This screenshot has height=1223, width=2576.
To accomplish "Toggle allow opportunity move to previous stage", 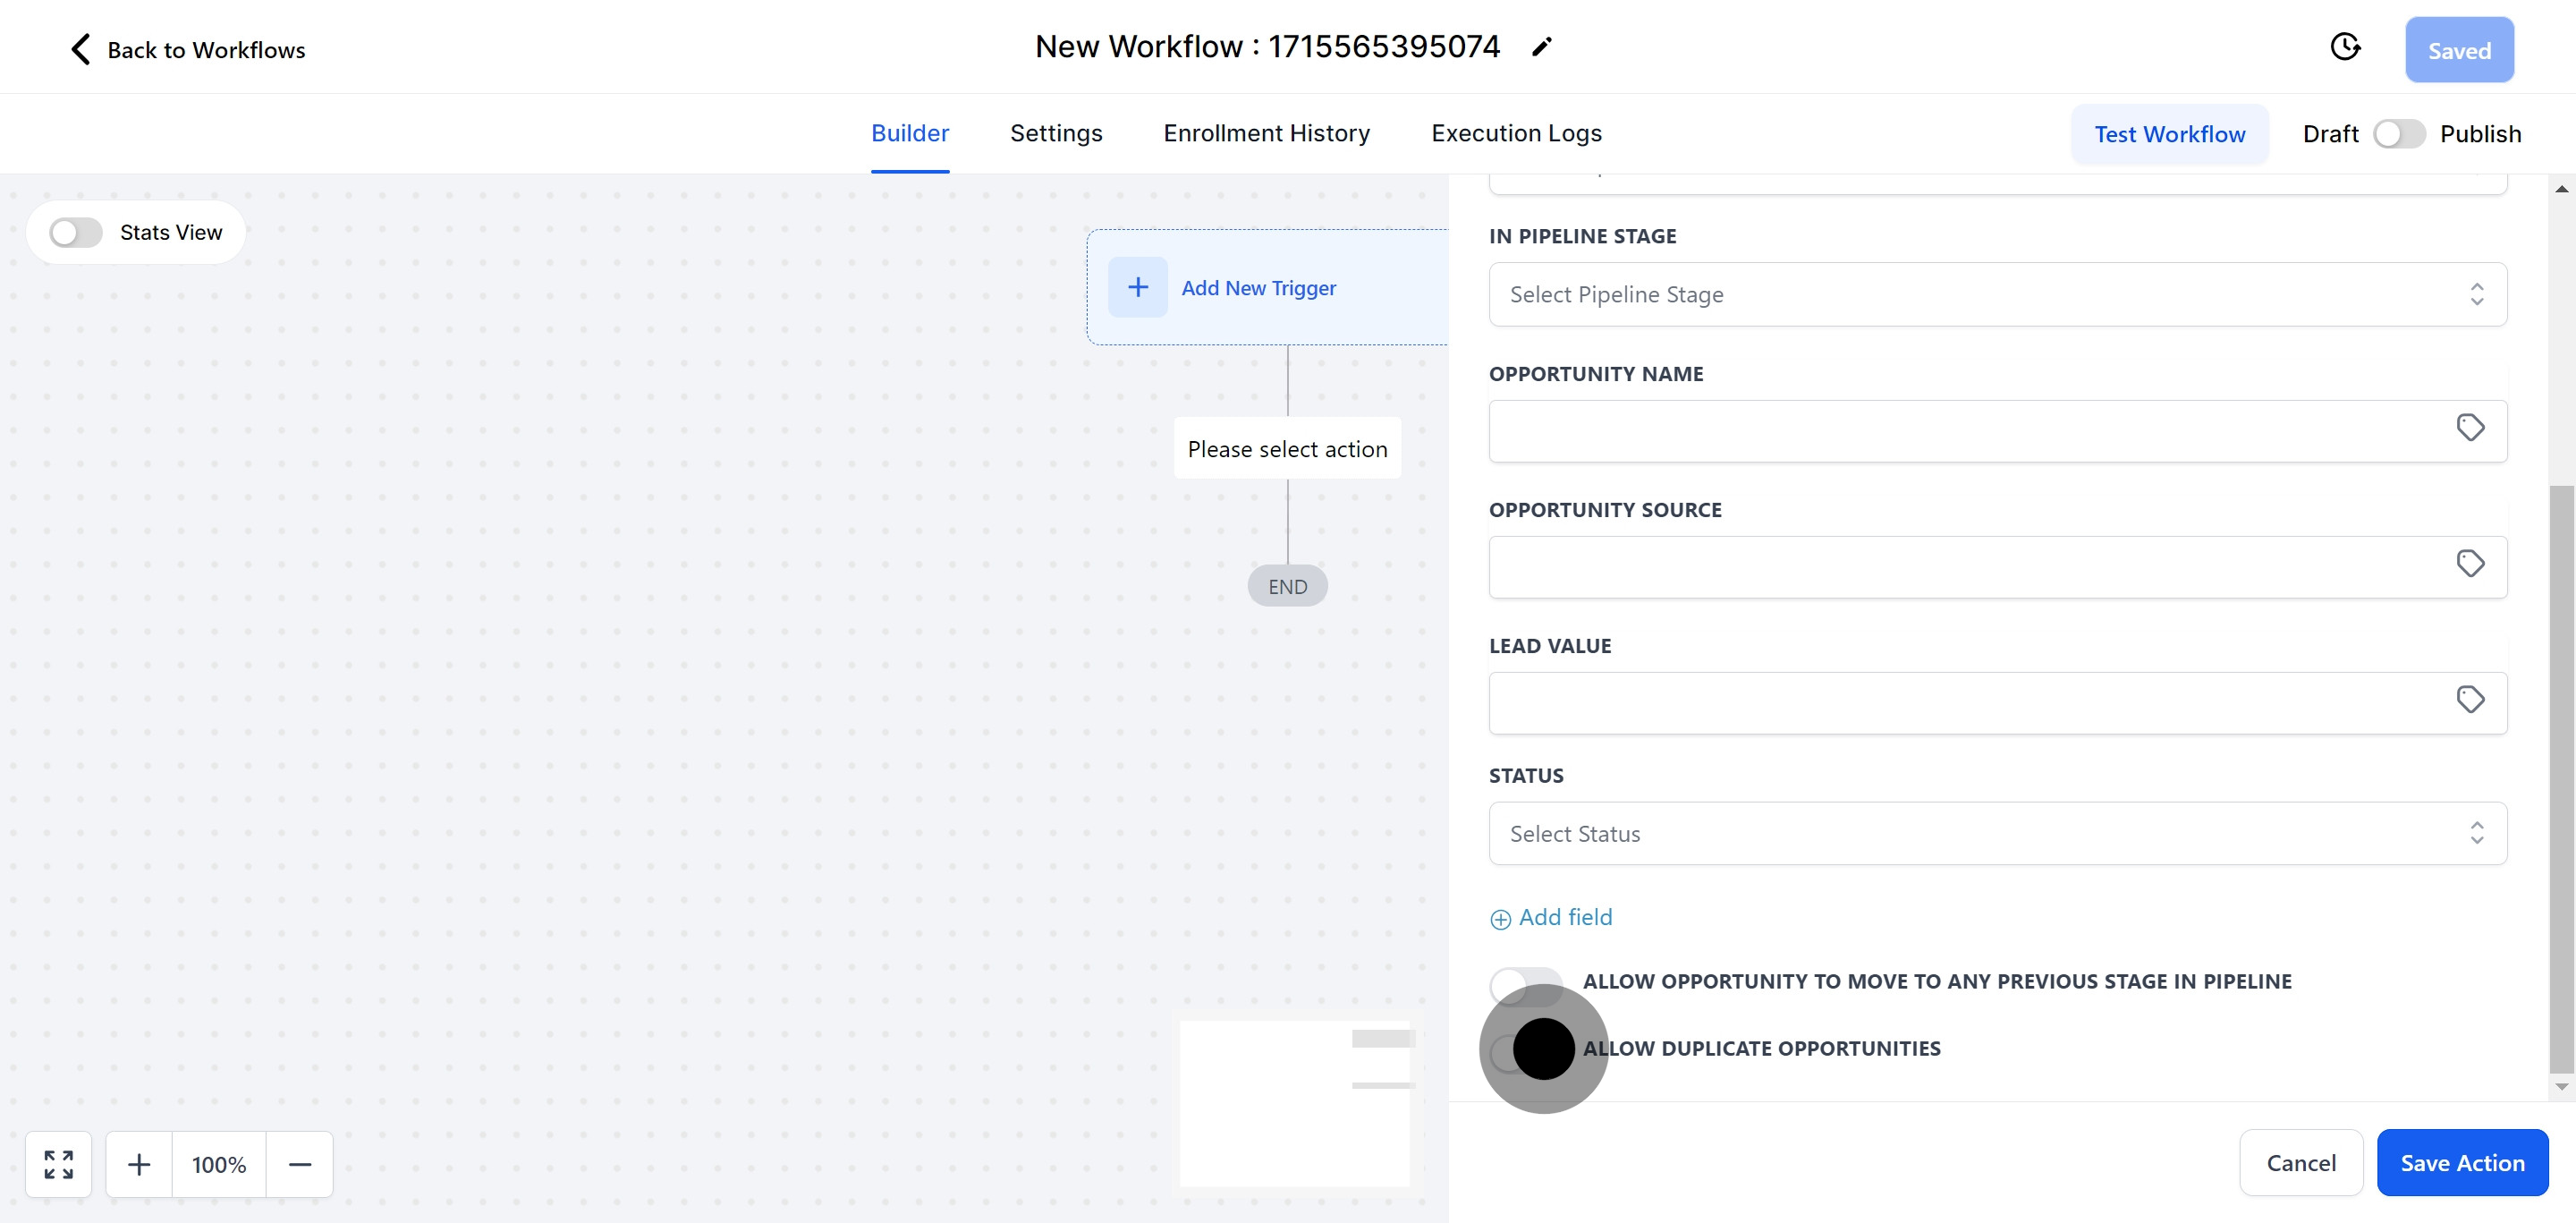I will 1524,983.
